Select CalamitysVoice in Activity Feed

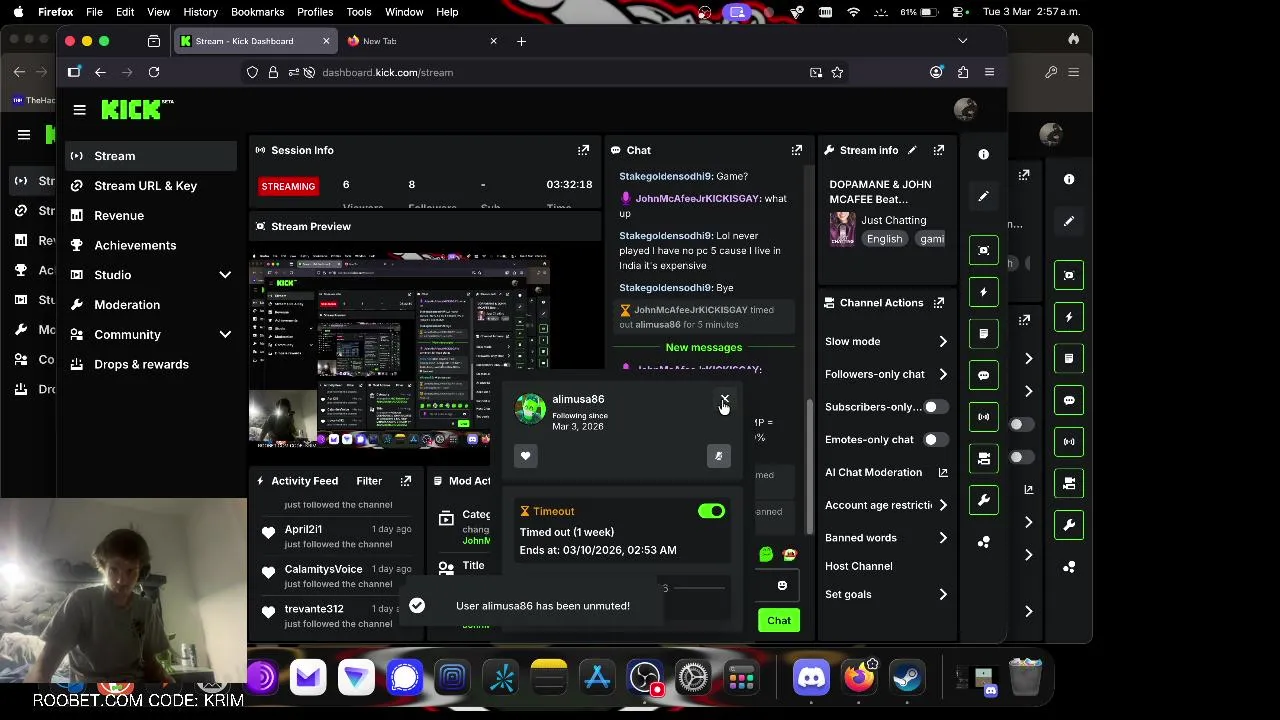click(x=323, y=569)
